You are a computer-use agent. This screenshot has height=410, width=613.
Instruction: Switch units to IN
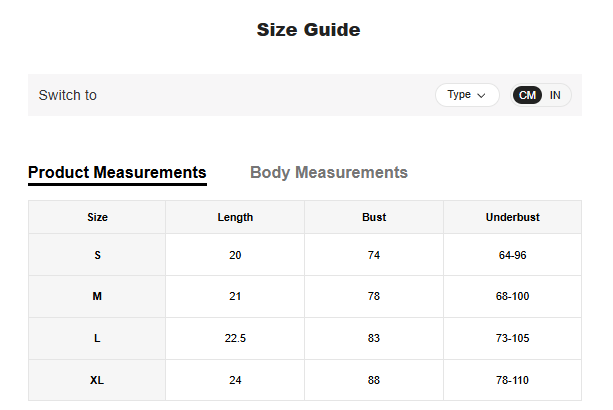coord(555,95)
